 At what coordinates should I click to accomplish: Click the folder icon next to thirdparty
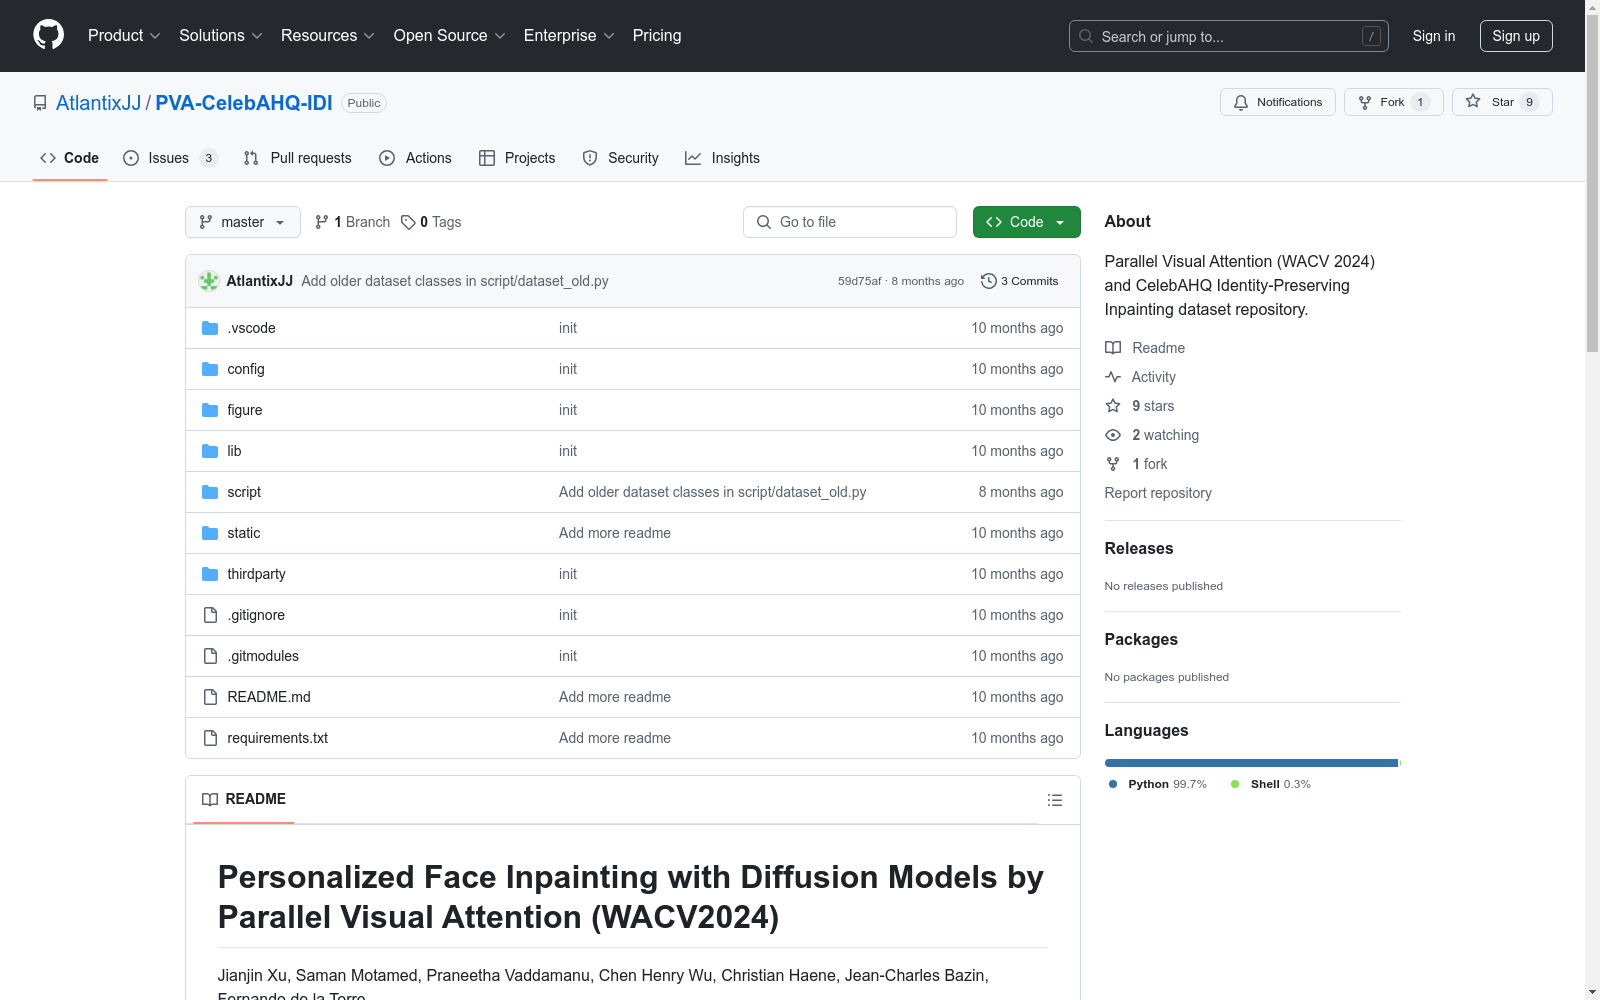click(210, 574)
